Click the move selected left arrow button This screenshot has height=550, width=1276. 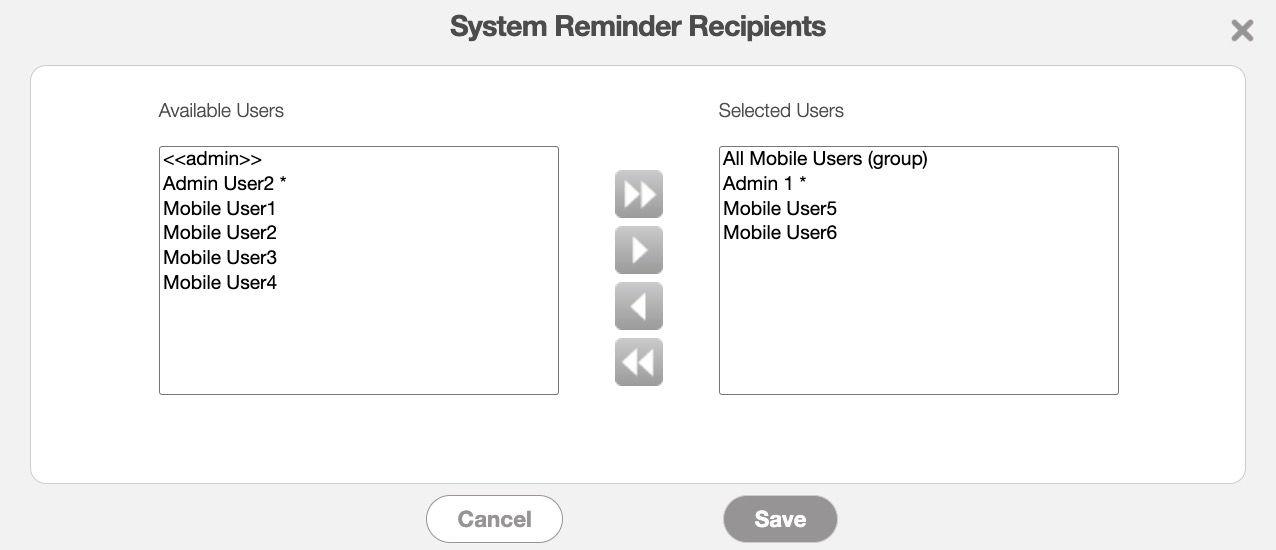[x=639, y=306]
